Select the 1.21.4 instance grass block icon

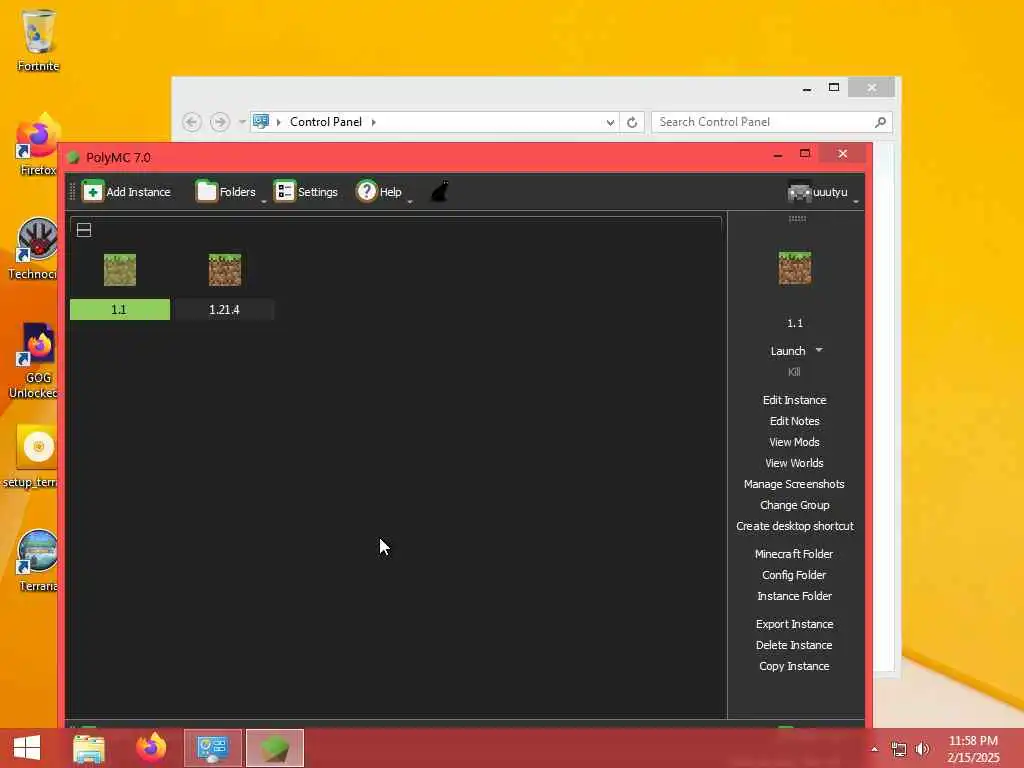point(225,270)
